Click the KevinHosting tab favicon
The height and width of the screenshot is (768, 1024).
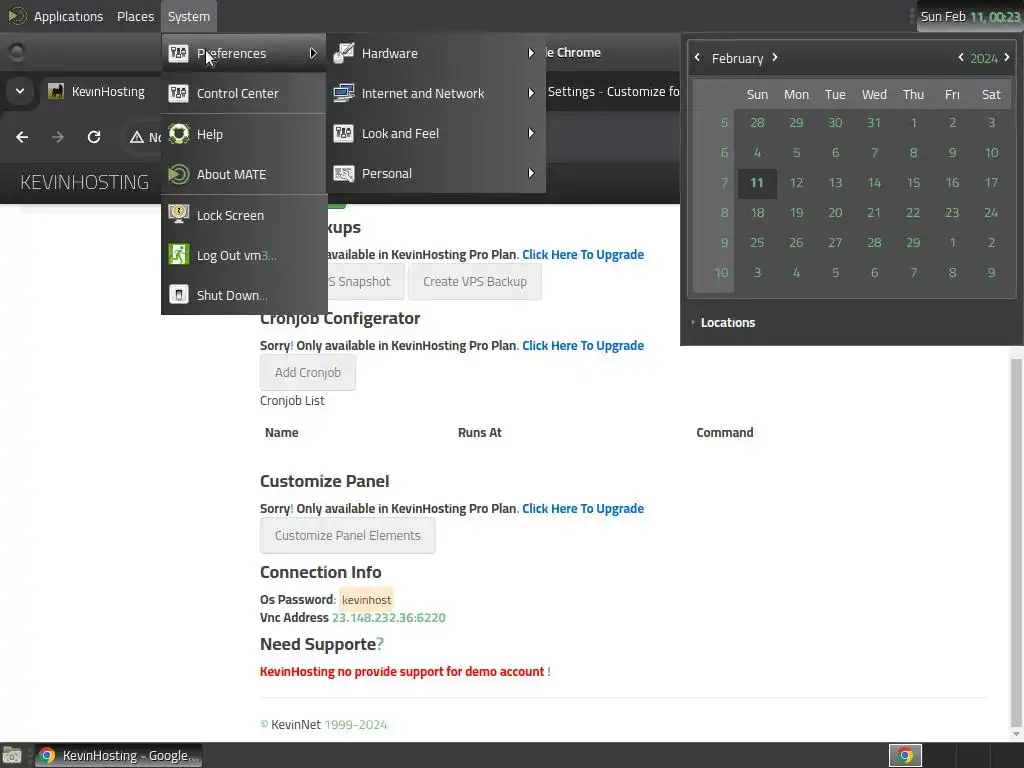[56, 91]
